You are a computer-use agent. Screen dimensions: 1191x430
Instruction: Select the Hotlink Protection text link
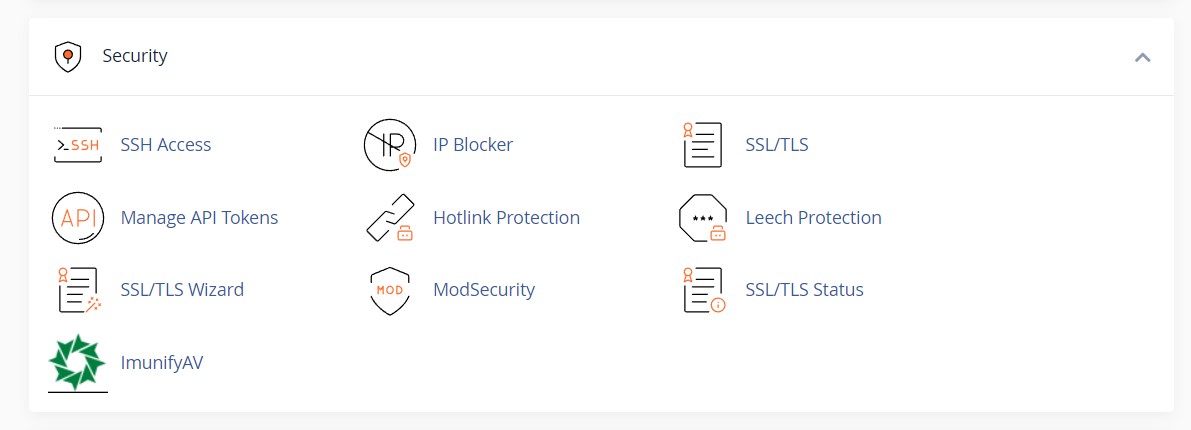[x=506, y=218]
